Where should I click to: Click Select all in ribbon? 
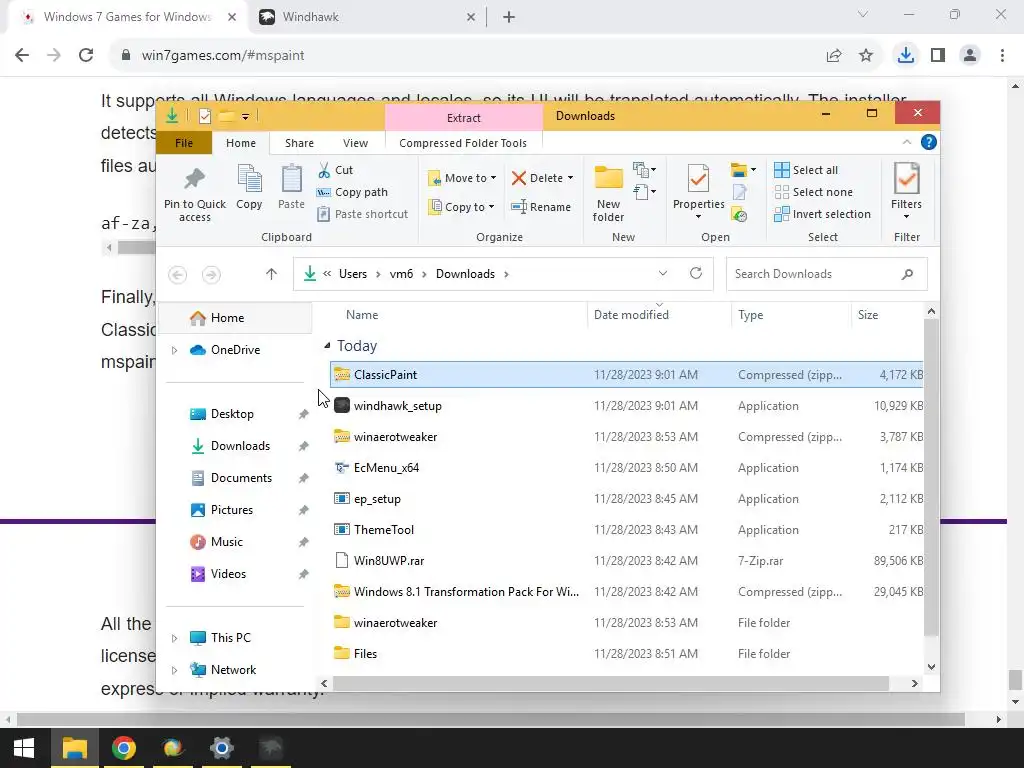pyautogui.click(x=806, y=170)
